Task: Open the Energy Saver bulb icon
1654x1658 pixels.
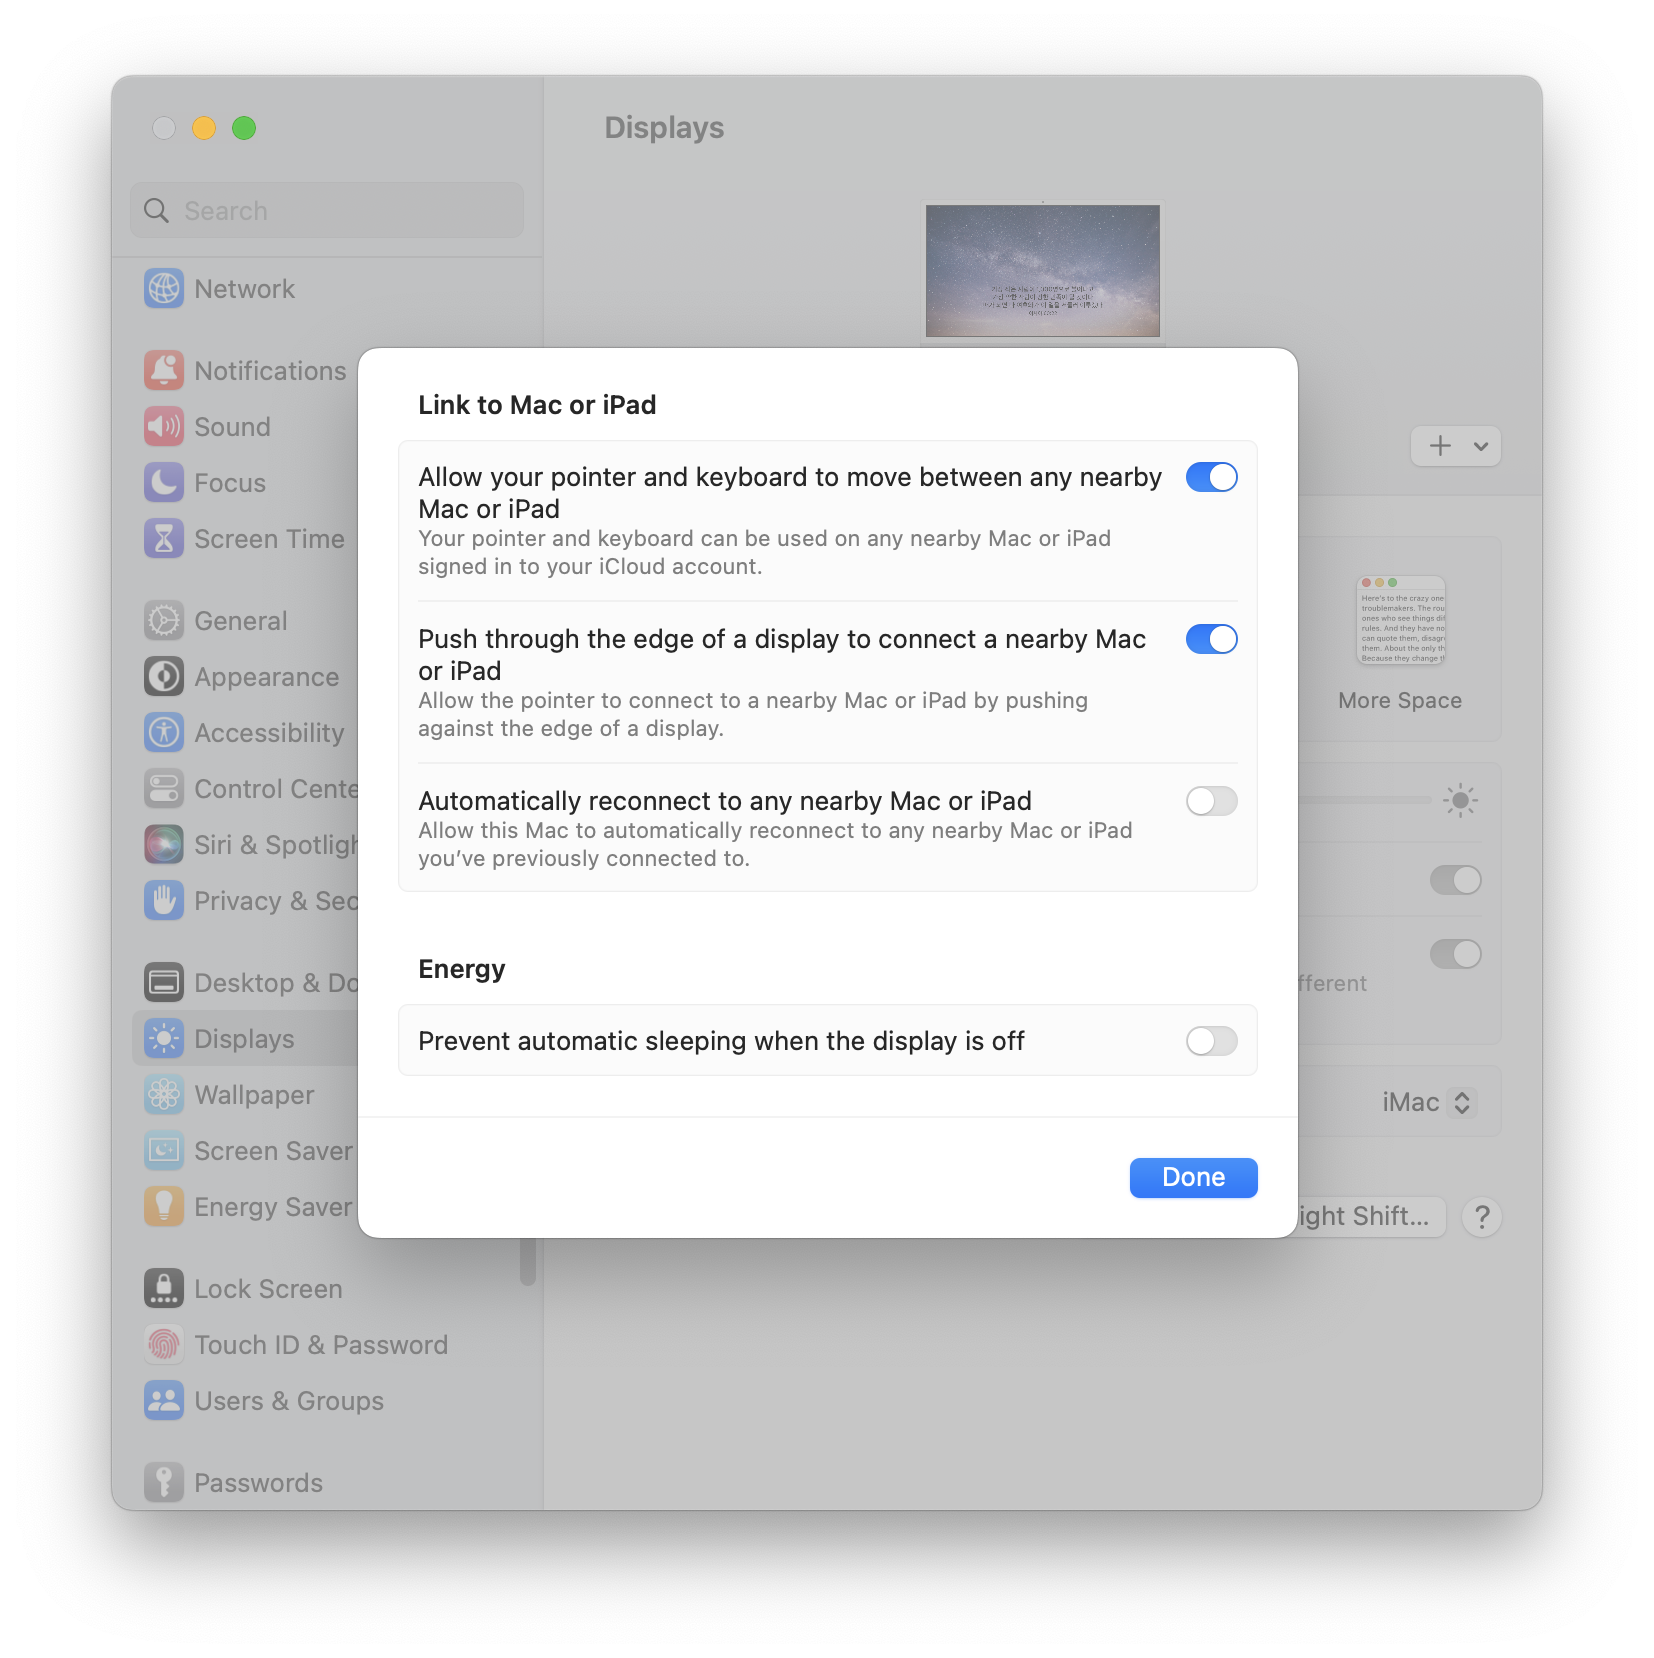Action: [x=164, y=1207]
